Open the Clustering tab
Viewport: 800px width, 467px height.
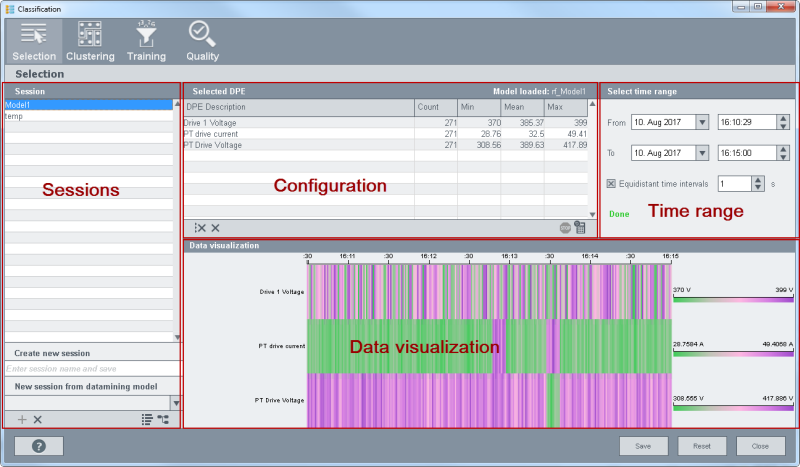(90, 41)
